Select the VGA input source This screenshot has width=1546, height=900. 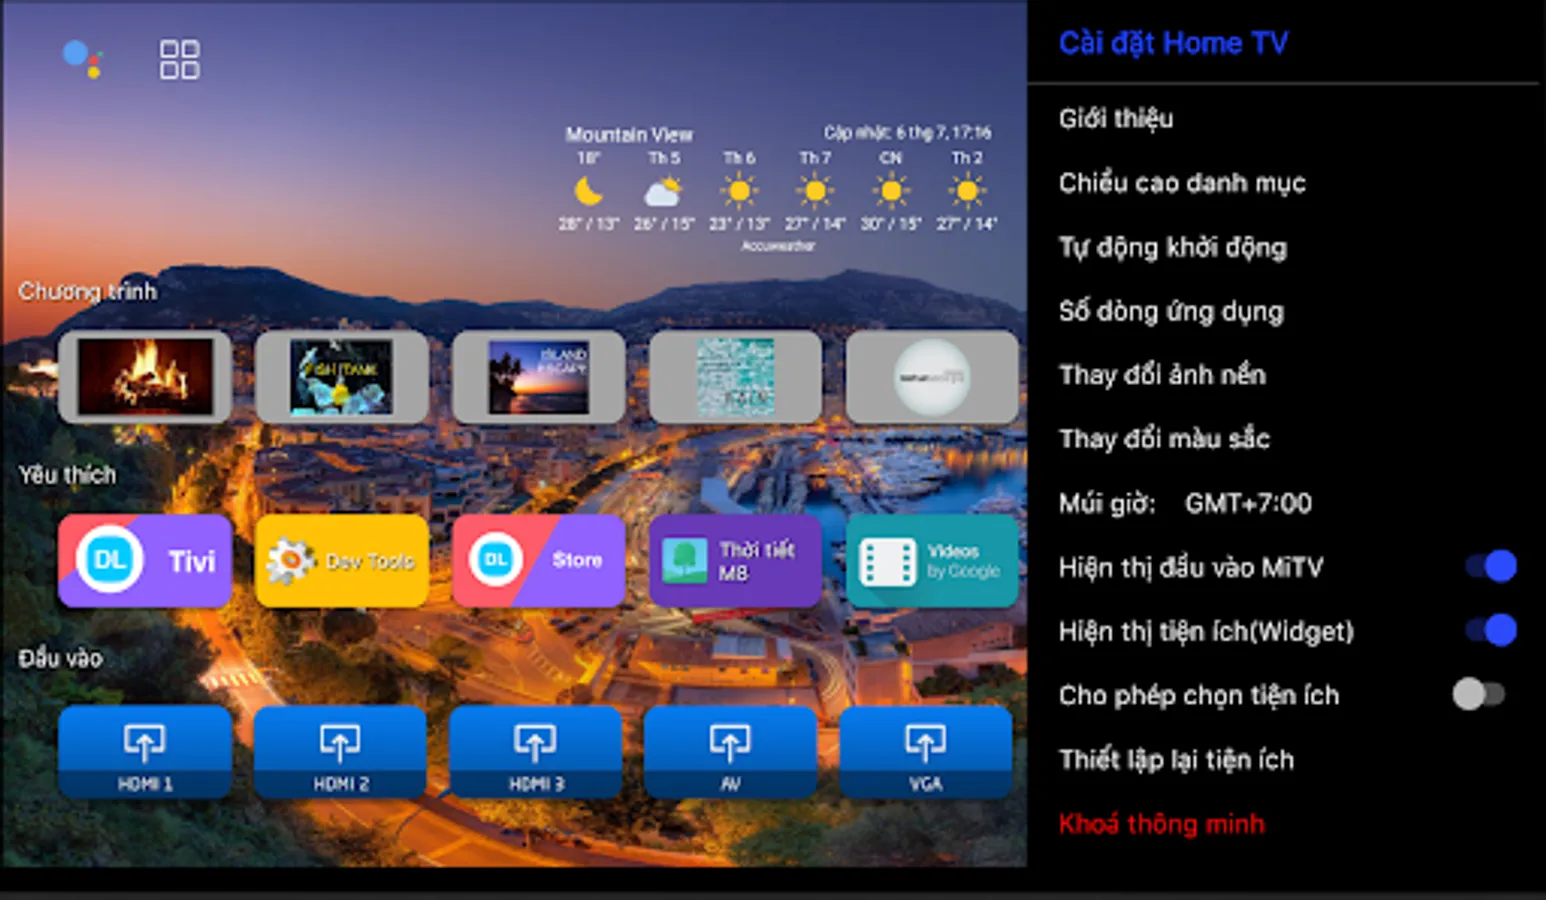pyautogui.click(x=925, y=751)
